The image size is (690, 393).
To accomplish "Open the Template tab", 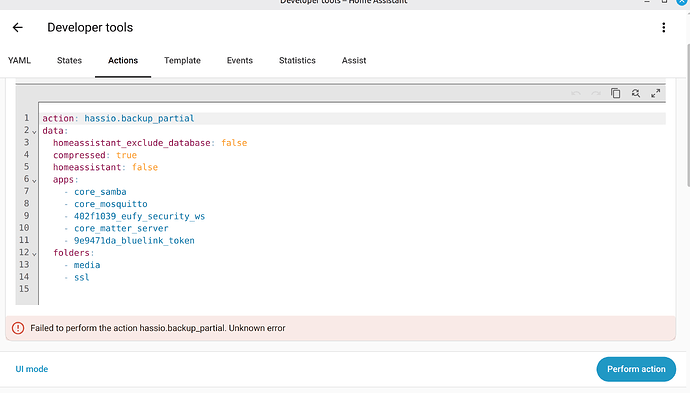I will click(x=183, y=61).
